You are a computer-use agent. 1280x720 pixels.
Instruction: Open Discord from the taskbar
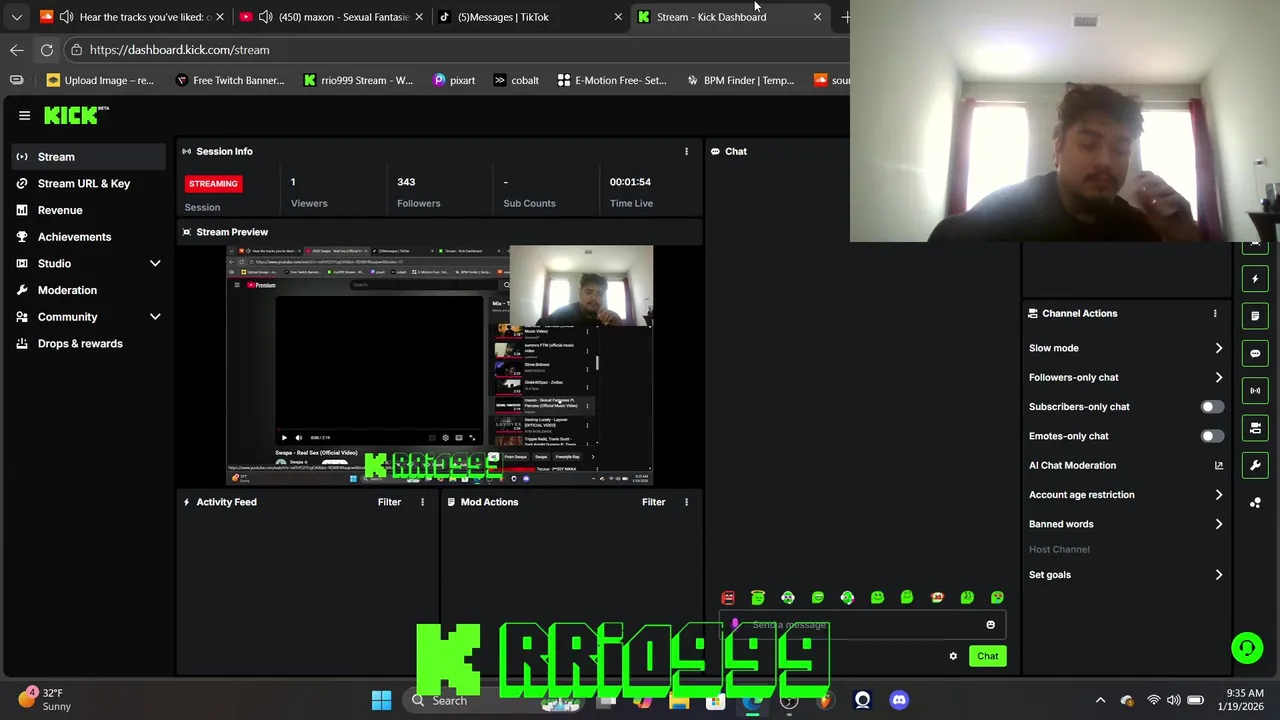(x=899, y=700)
